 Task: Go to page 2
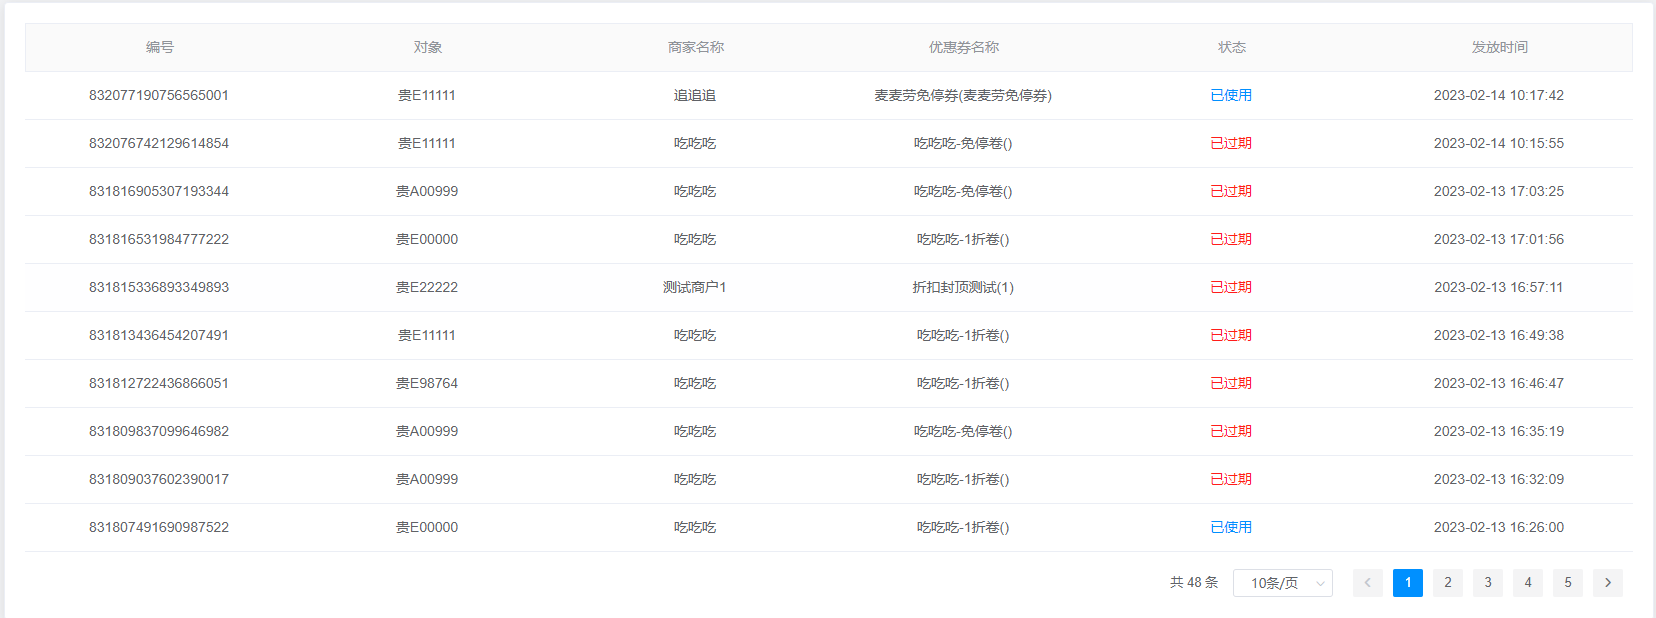pyautogui.click(x=1447, y=583)
